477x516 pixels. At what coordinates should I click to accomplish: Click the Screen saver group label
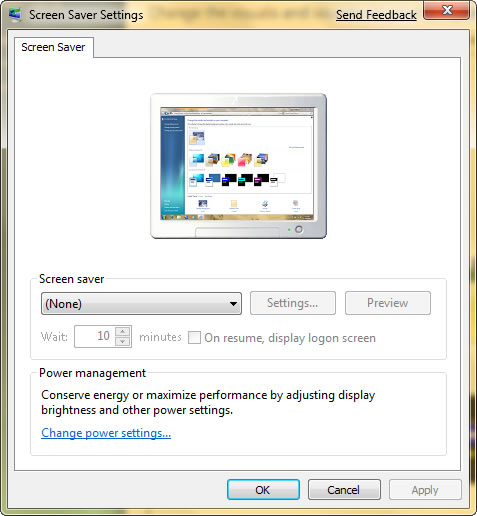[71, 279]
